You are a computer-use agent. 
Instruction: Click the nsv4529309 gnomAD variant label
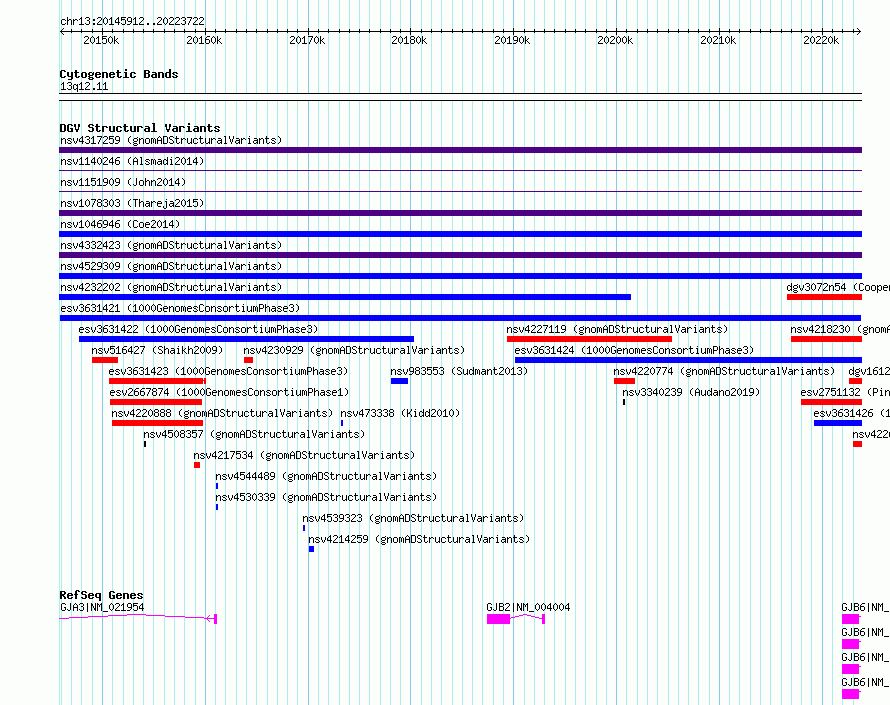point(171,266)
